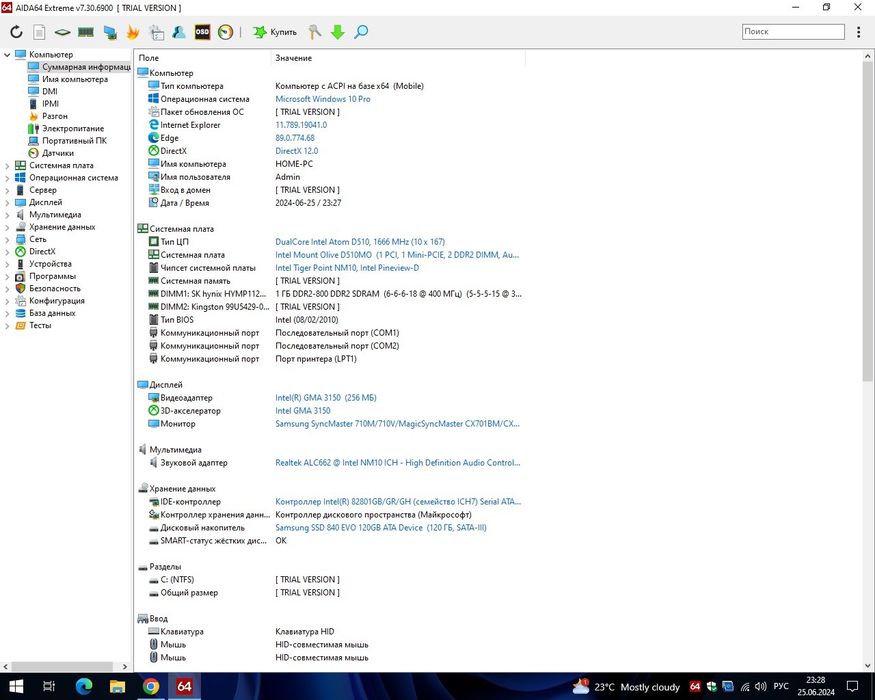Expand the Дисплей tree node

(7, 202)
